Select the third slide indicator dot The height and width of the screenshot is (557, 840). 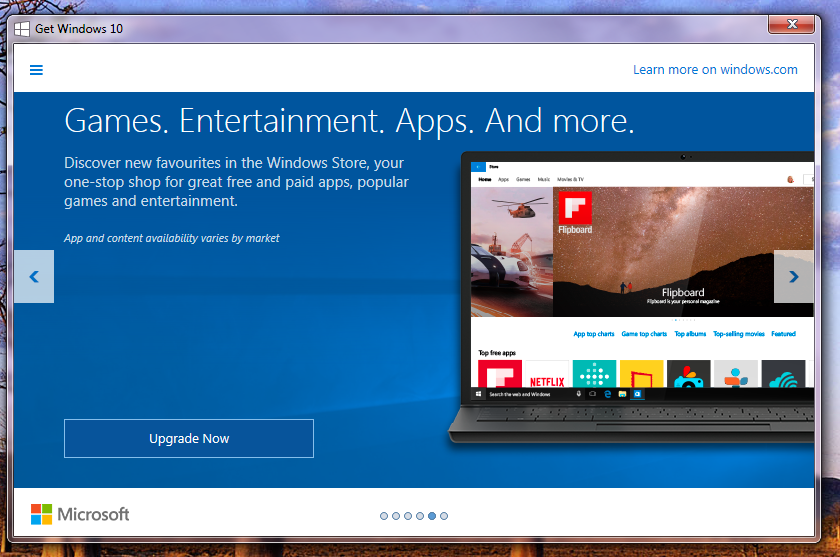pos(408,516)
